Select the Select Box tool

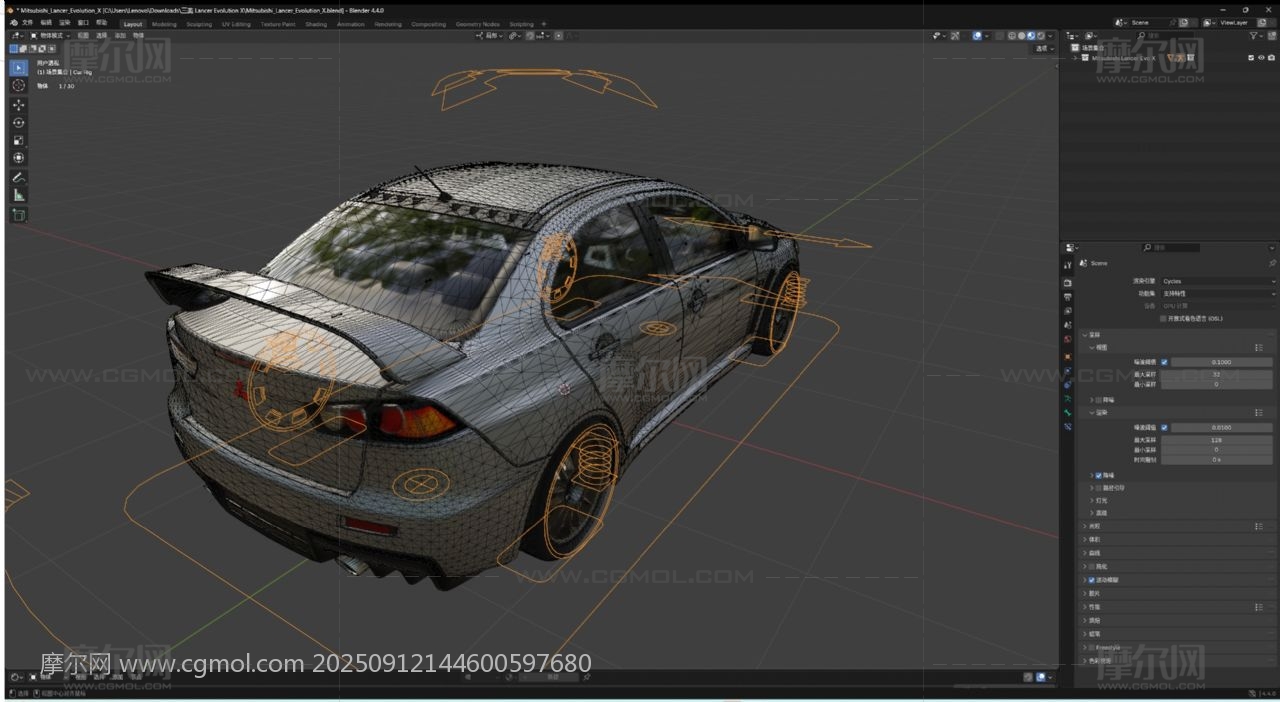click(x=18, y=67)
